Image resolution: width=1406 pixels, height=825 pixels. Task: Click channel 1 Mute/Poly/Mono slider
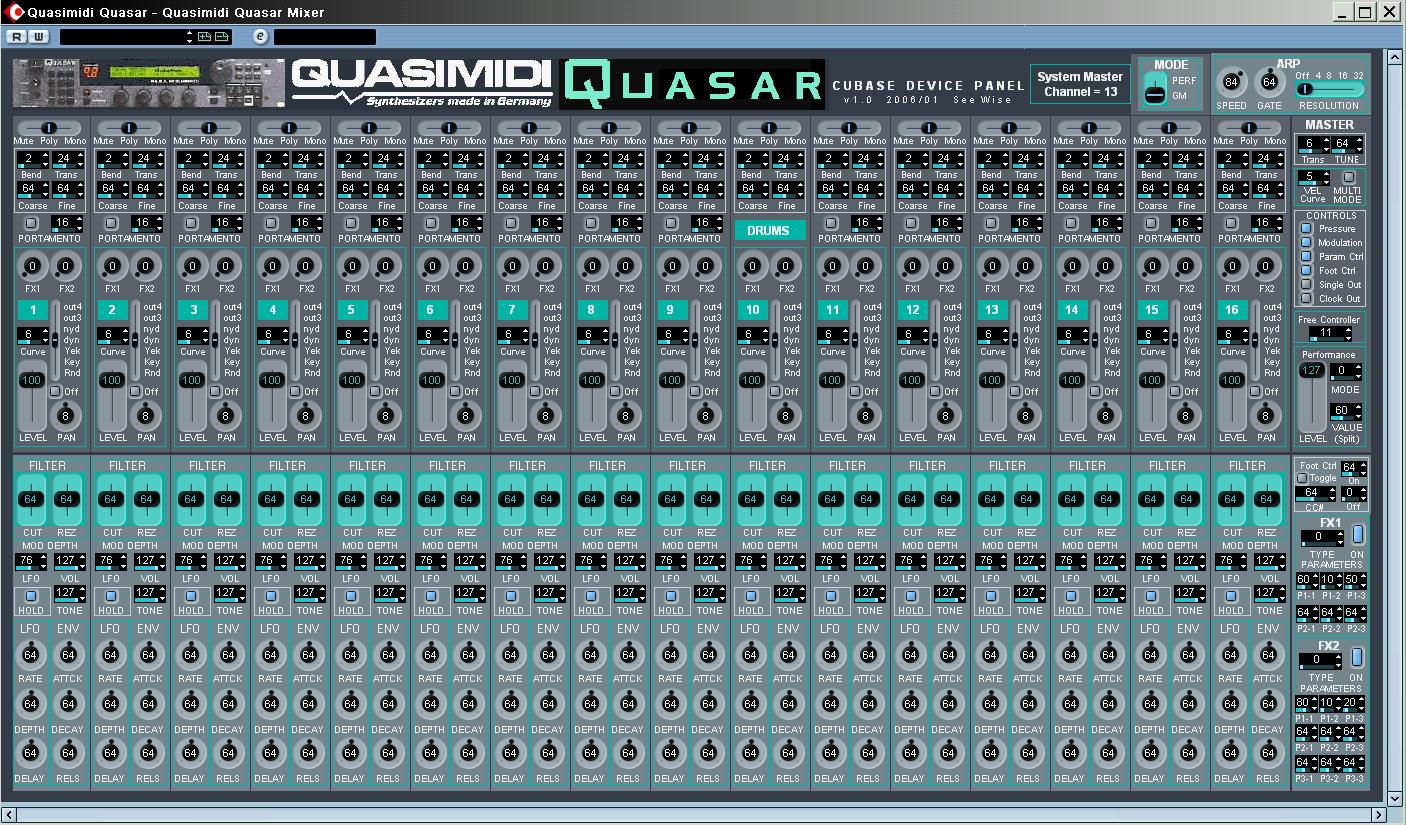pos(48,128)
